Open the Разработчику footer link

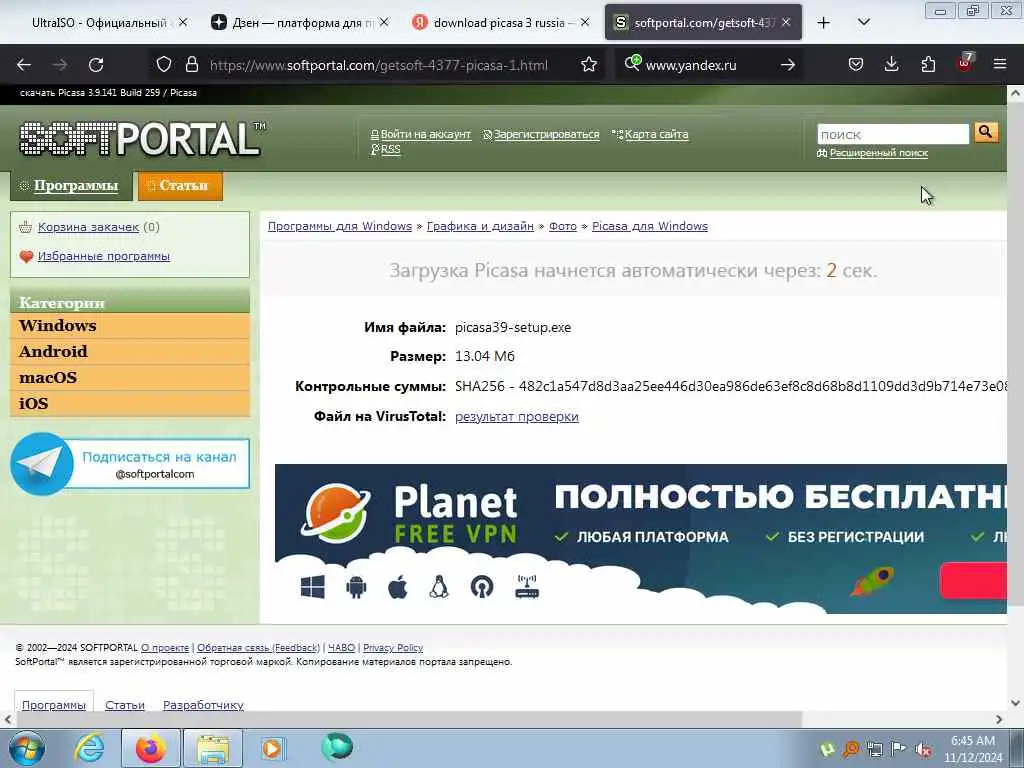pyautogui.click(x=203, y=705)
